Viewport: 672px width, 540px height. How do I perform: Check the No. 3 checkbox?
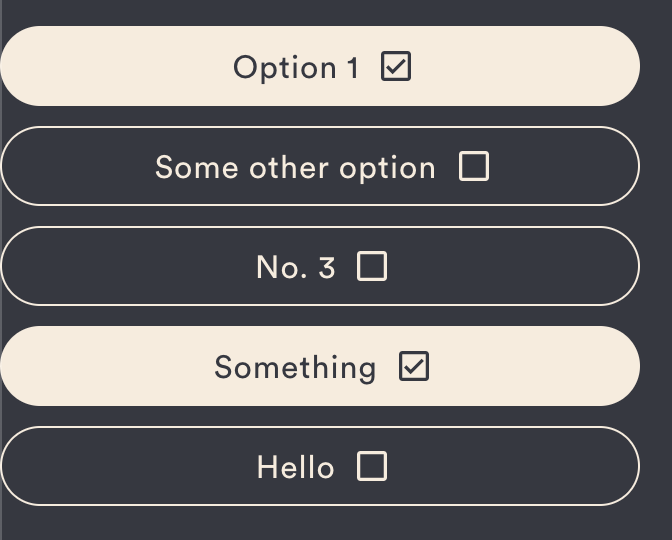(372, 266)
